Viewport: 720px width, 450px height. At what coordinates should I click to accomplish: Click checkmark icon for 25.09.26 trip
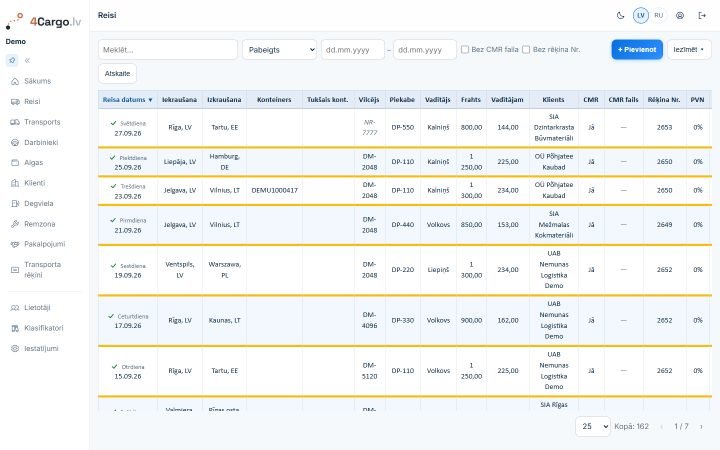click(x=112, y=158)
